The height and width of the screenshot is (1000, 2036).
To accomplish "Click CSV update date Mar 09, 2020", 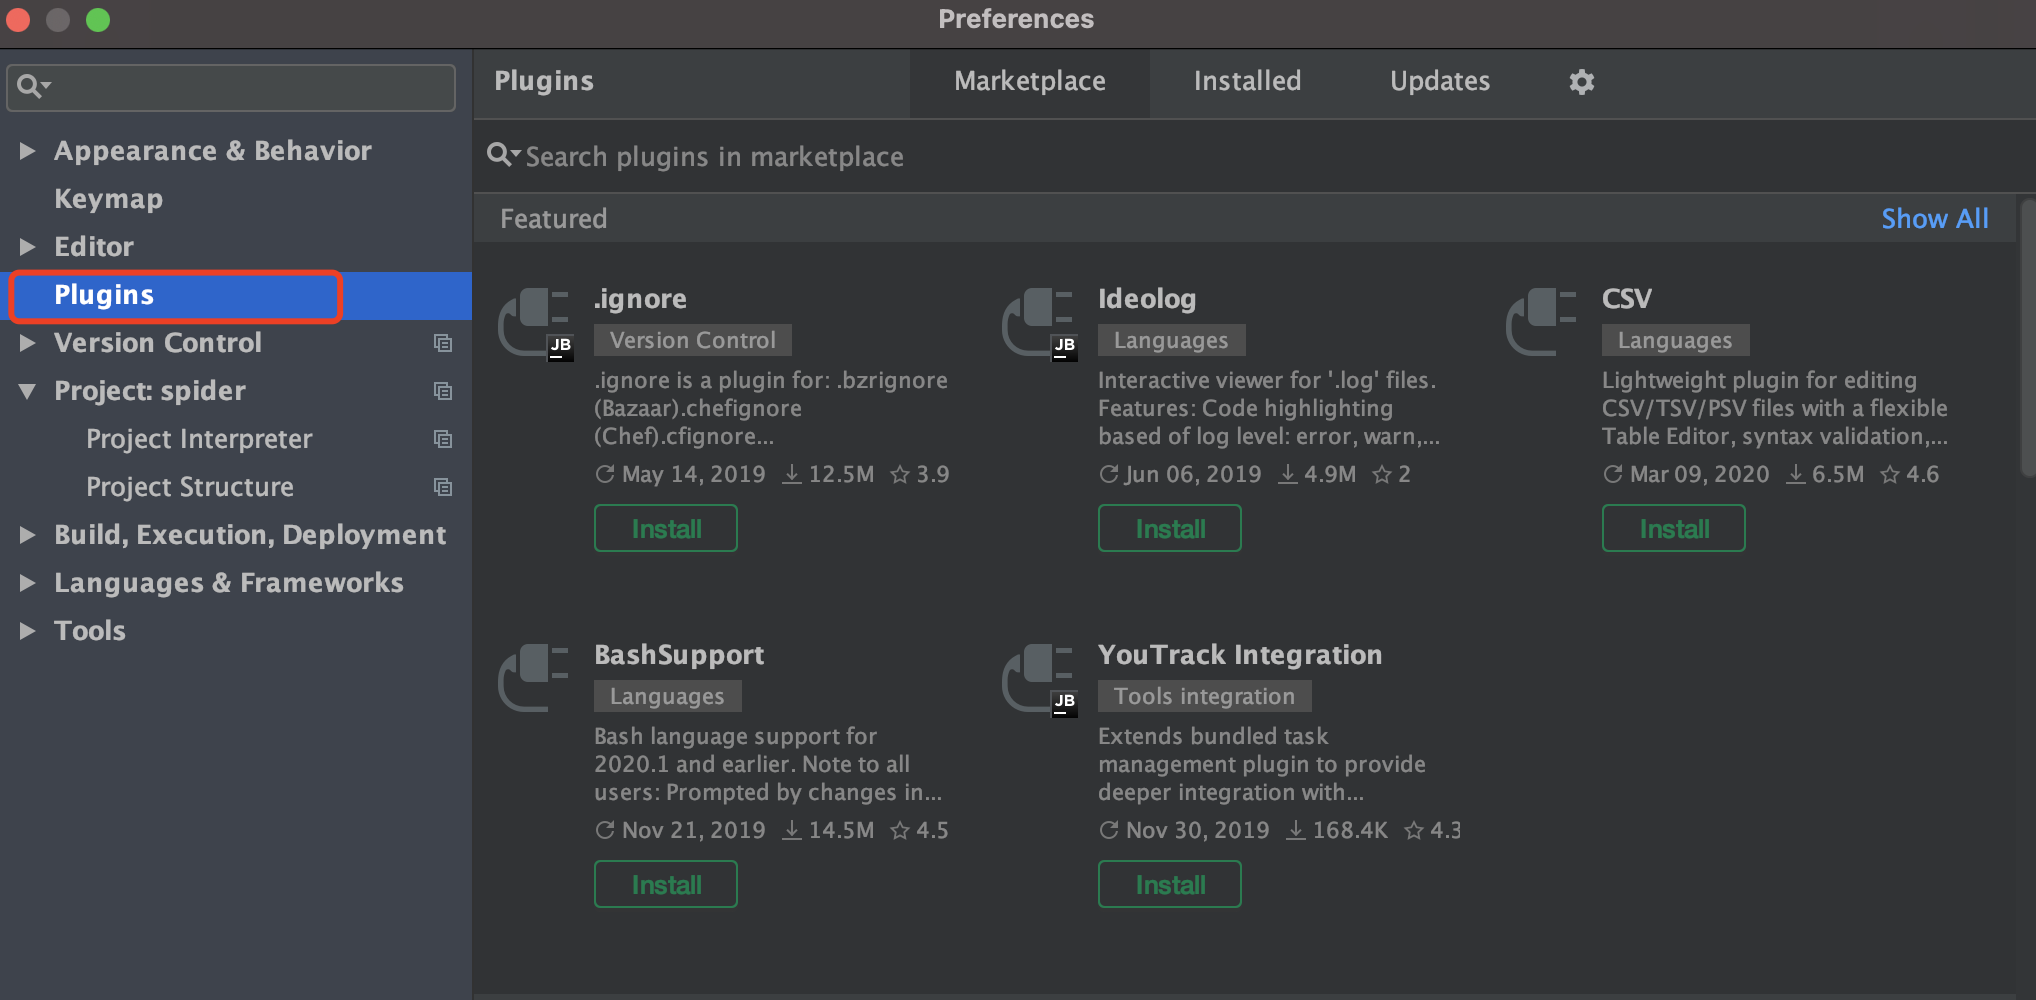I will [1686, 474].
